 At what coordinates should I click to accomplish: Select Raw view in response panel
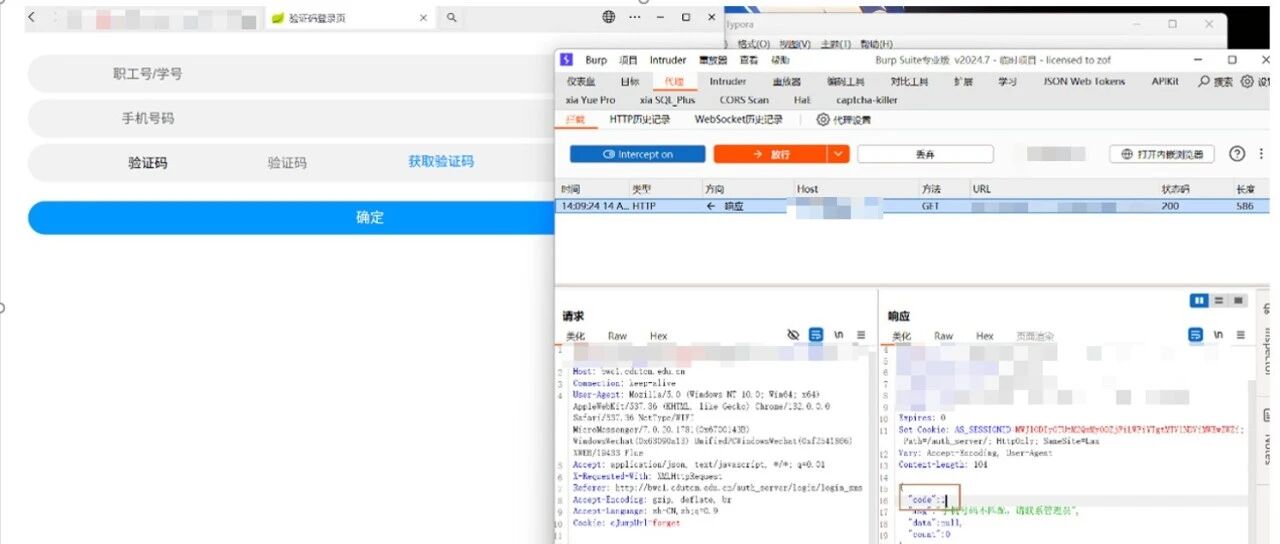tap(944, 336)
